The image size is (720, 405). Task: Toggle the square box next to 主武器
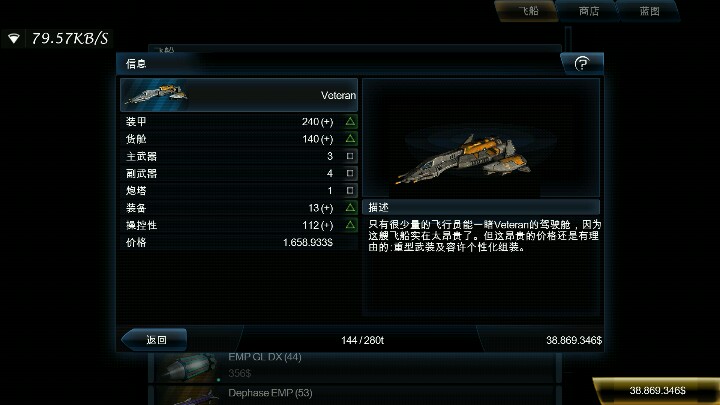coord(350,156)
